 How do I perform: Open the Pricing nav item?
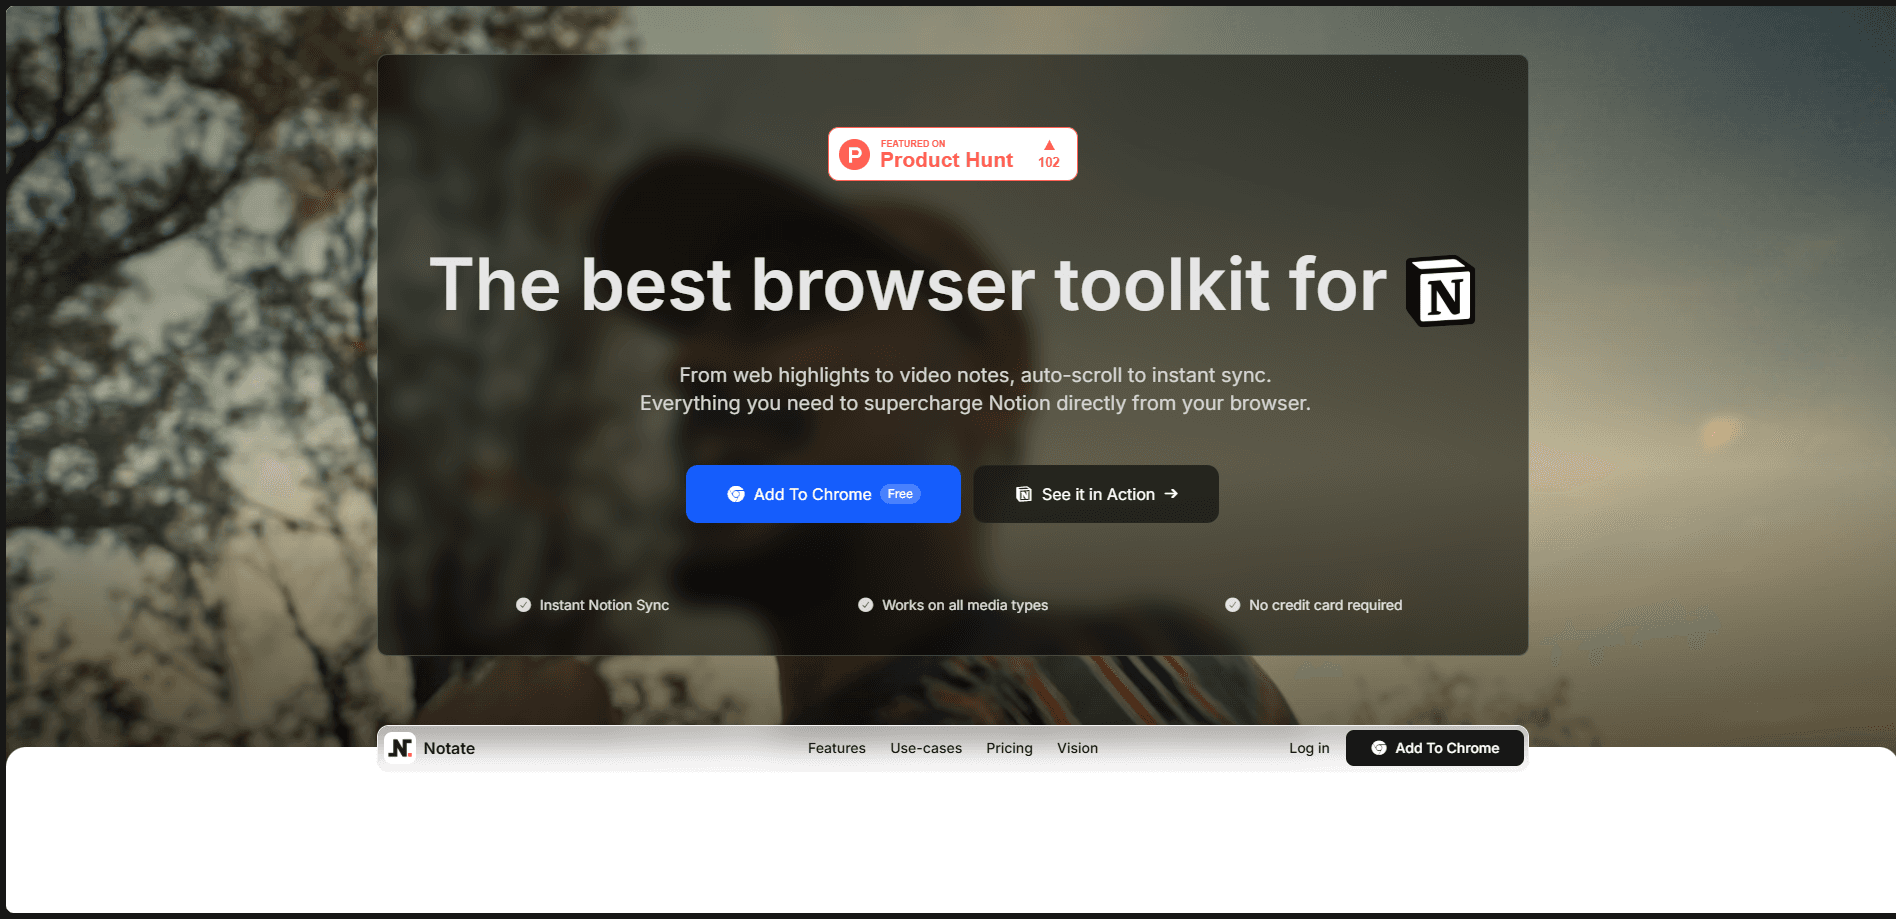[x=1009, y=748]
